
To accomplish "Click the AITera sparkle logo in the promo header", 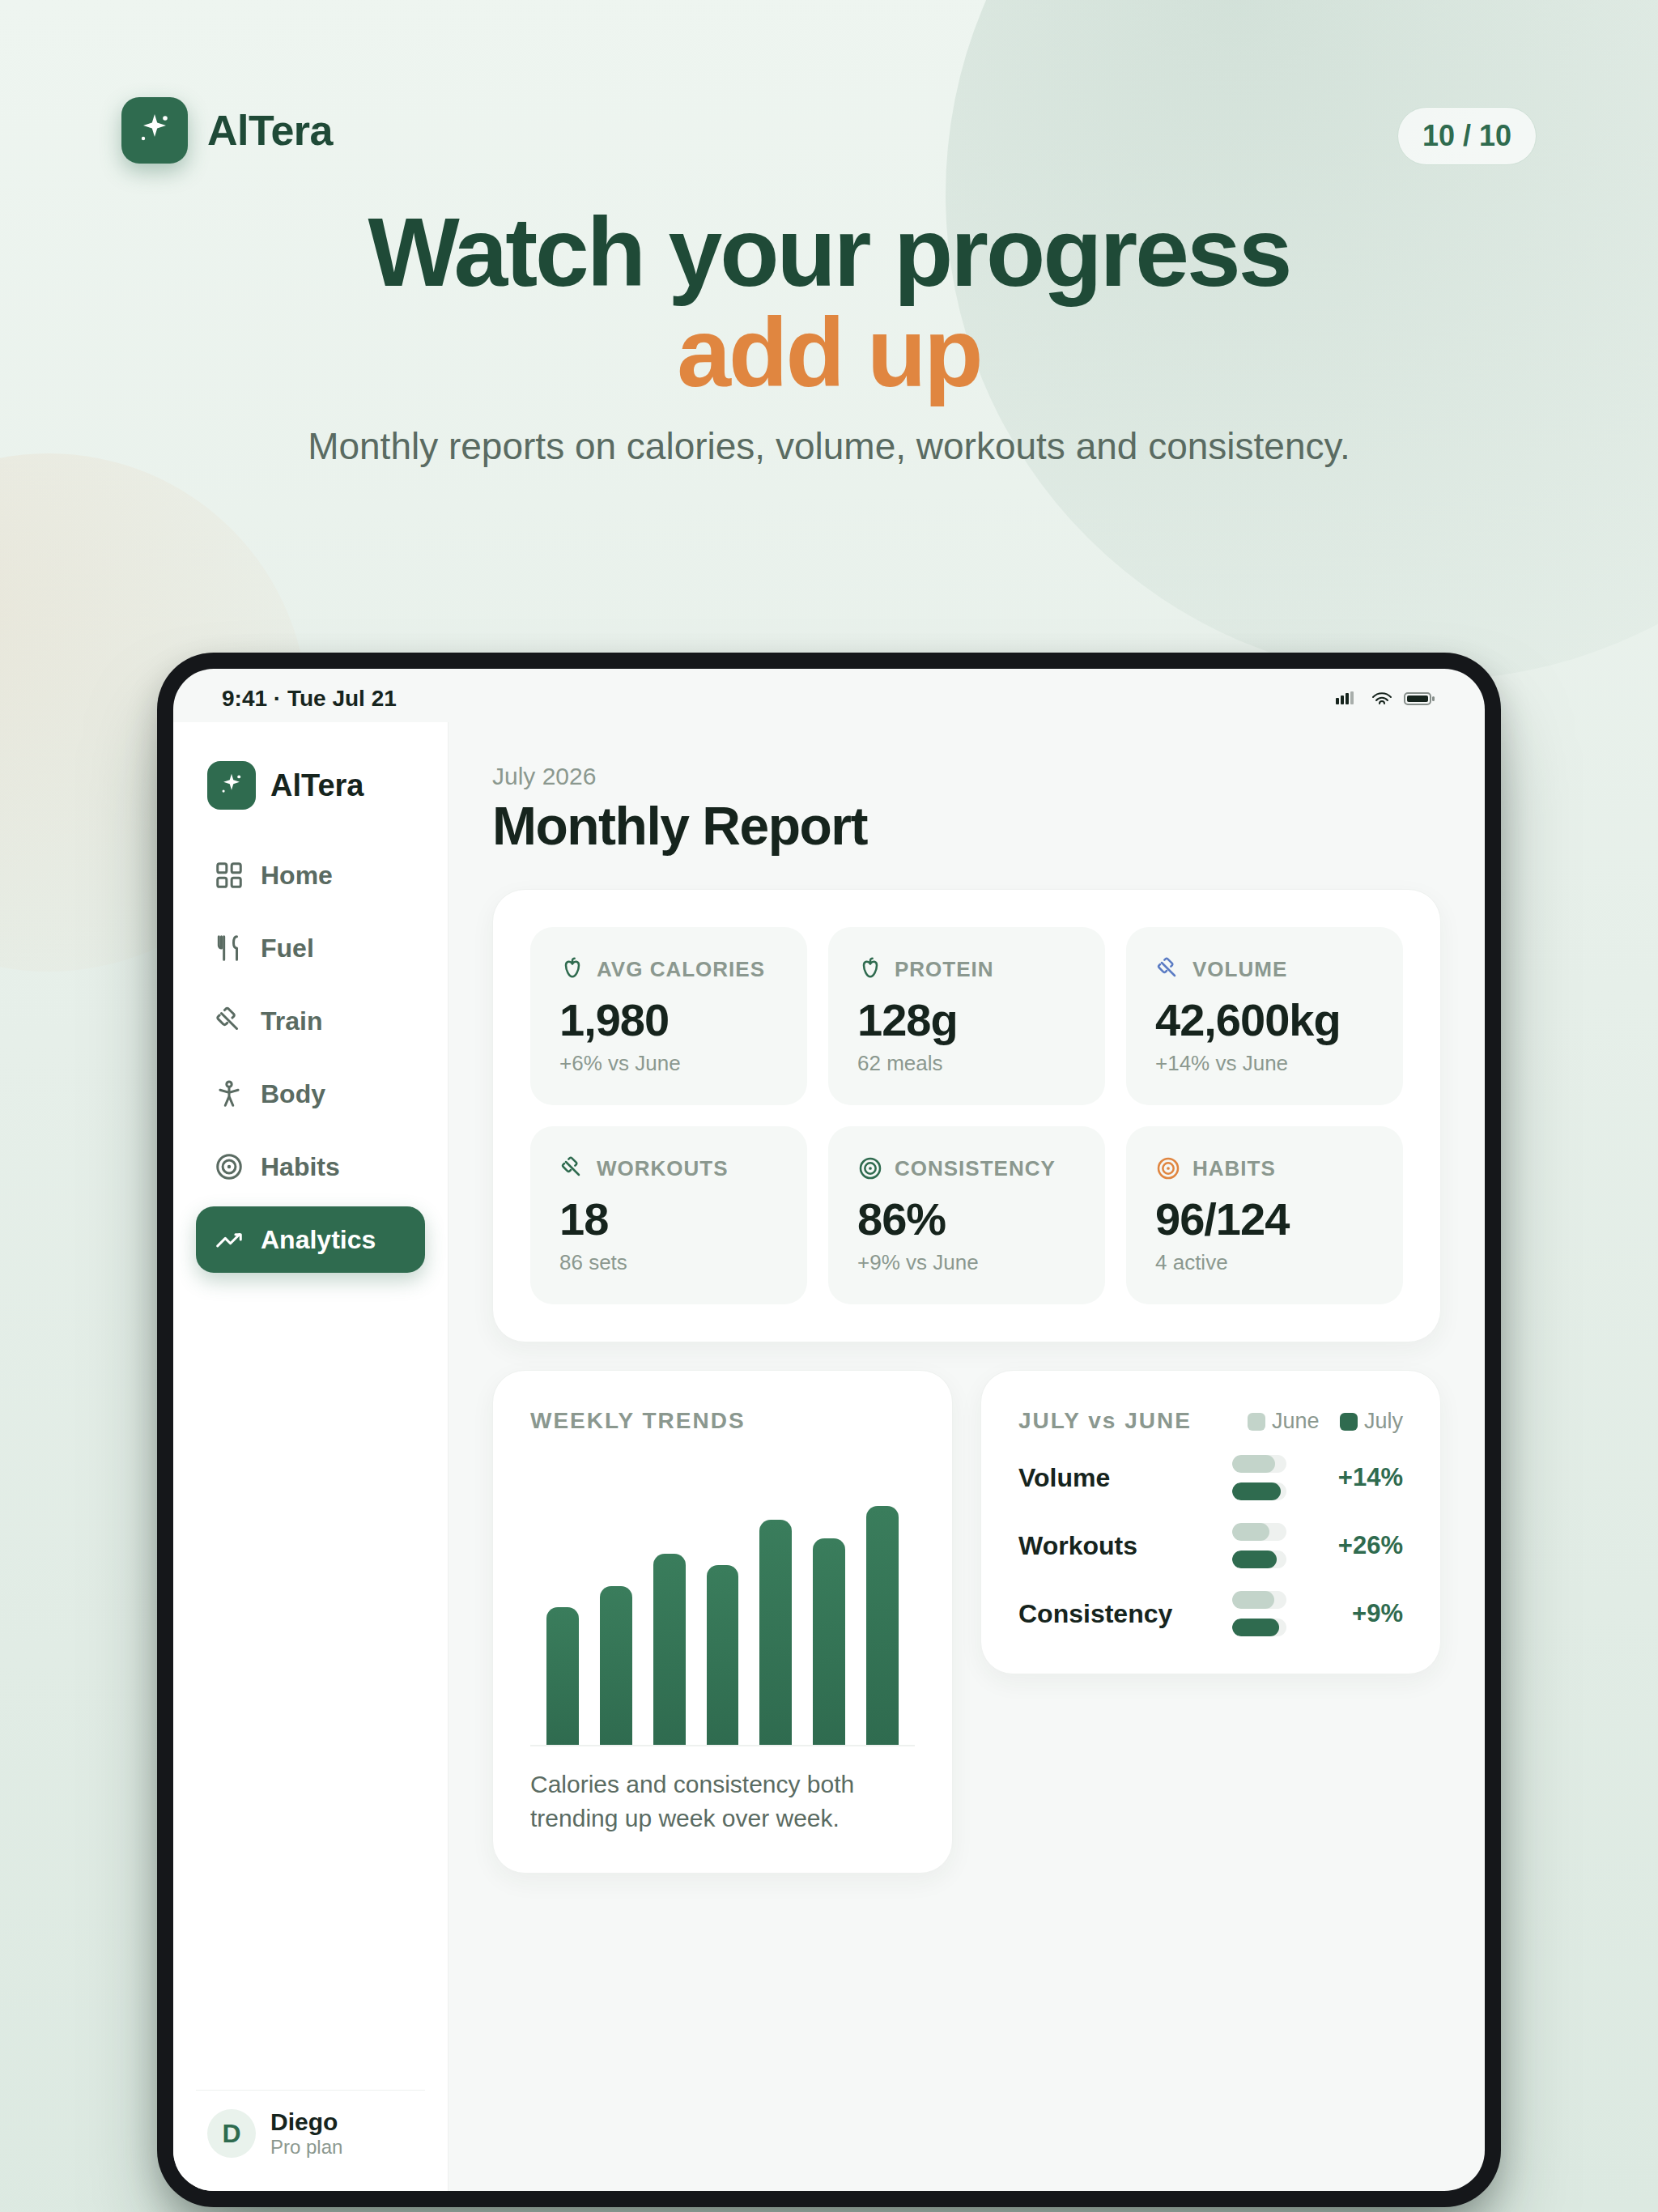I will 154,130.
